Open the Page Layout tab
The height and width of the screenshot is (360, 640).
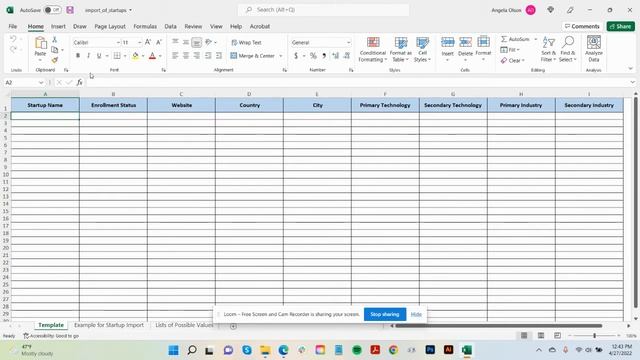110,26
